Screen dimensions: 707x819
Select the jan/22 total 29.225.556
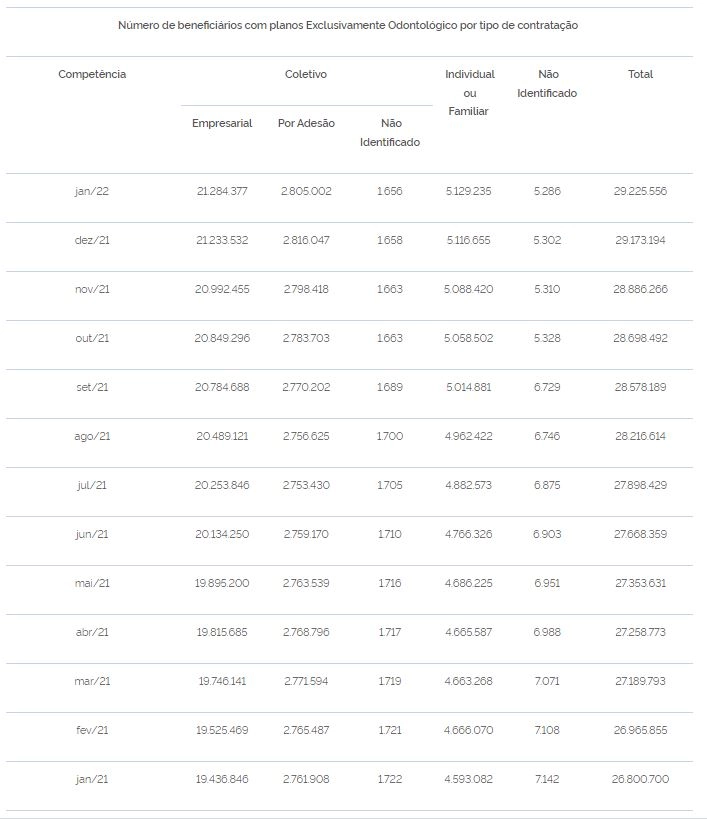[x=640, y=191]
